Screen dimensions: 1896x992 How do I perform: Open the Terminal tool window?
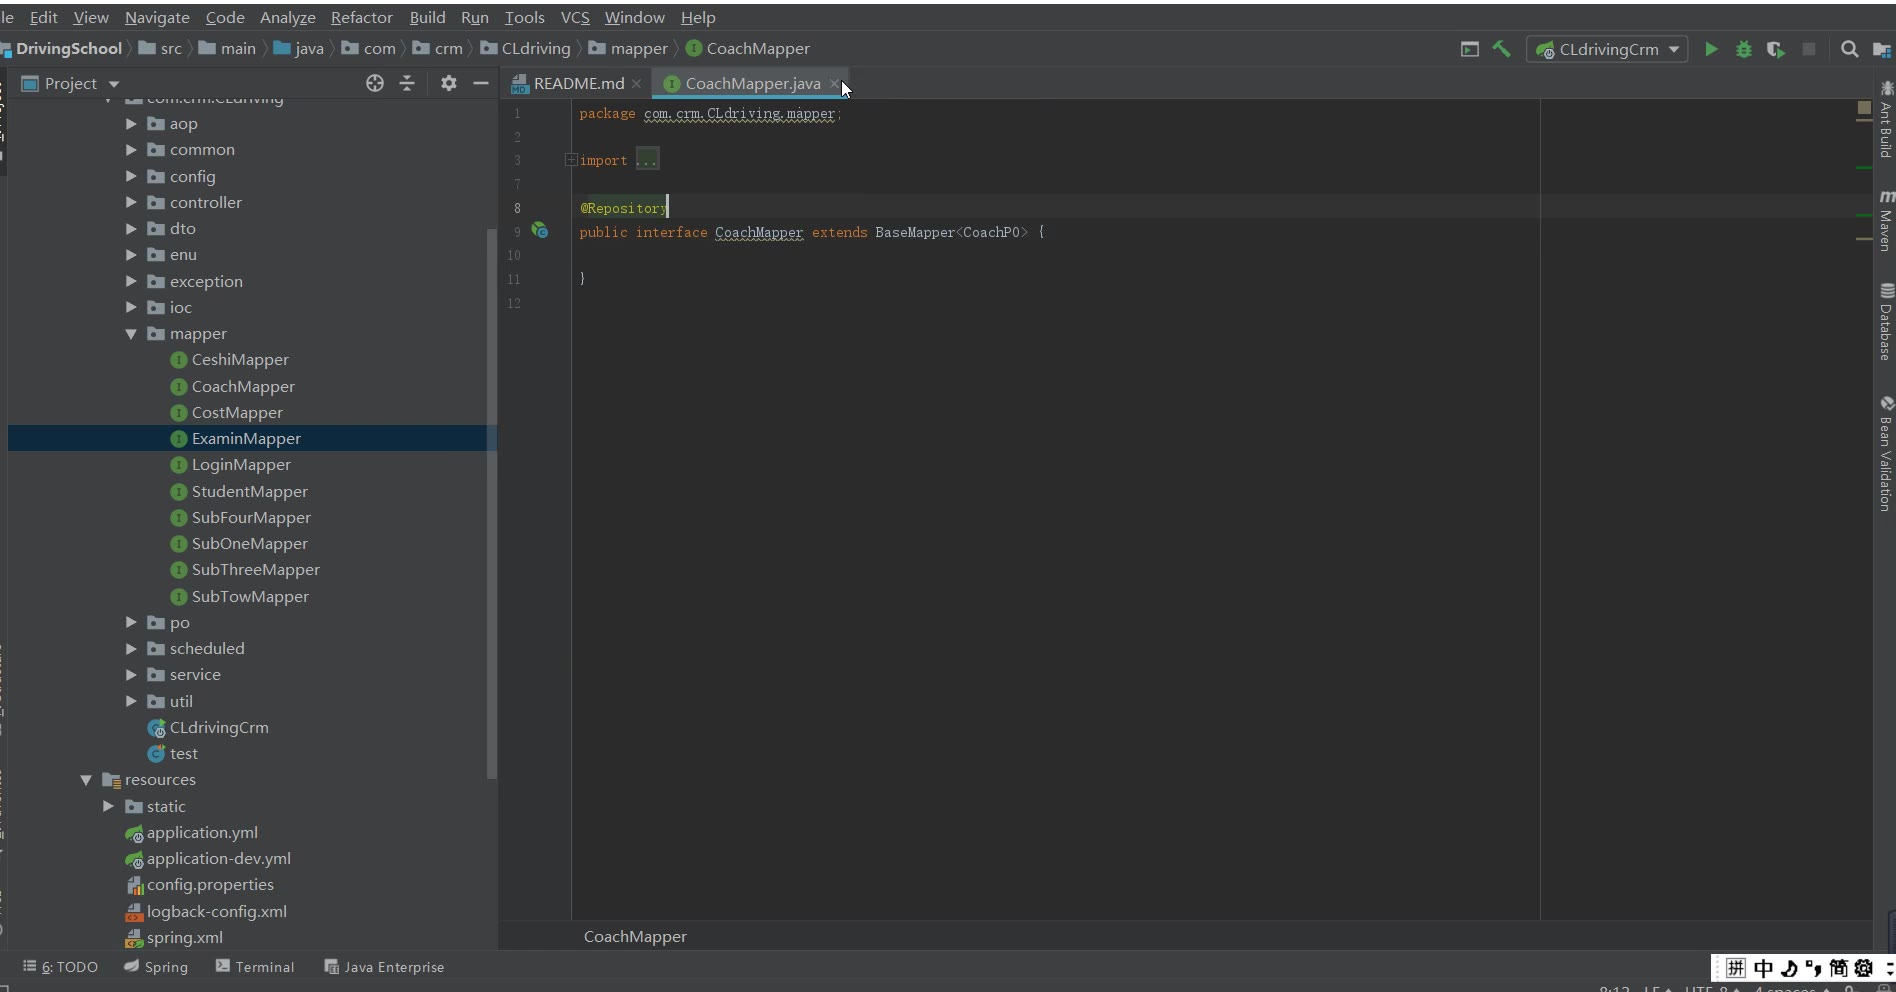(255, 967)
